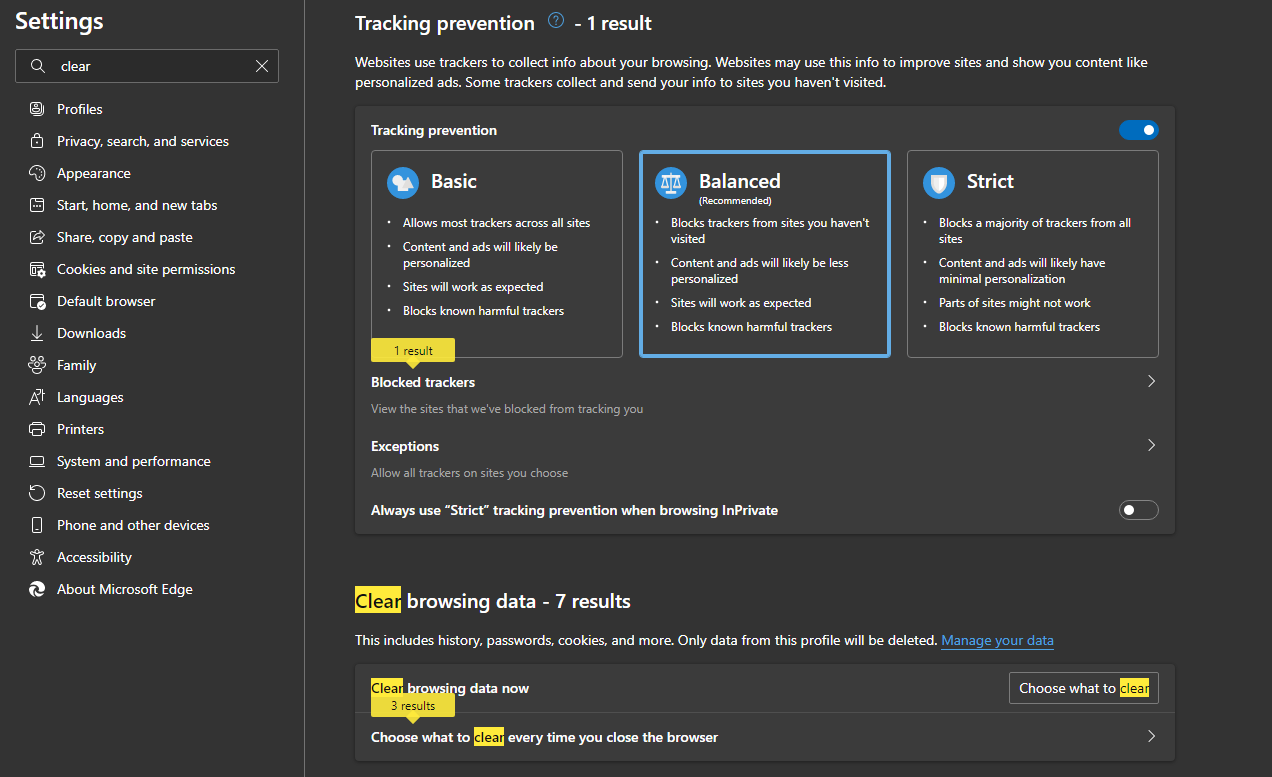Click the Profiles icon in sidebar
The height and width of the screenshot is (777, 1272).
click(37, 109)
